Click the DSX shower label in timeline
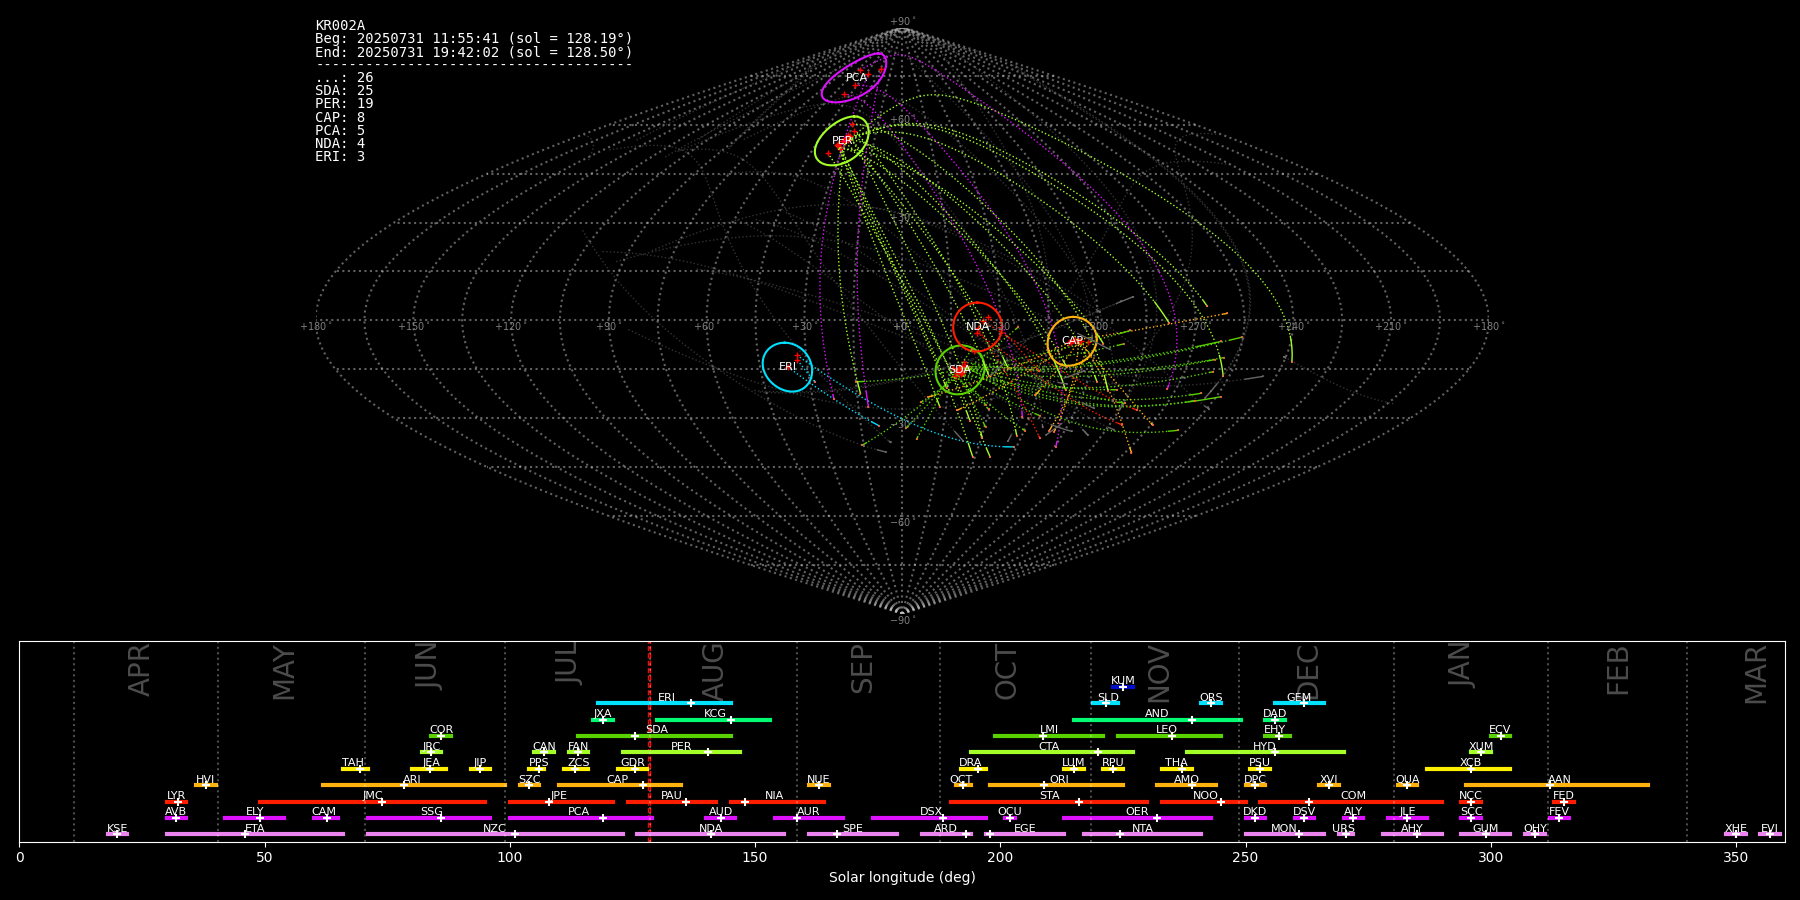The width and height of the screenshot is (1800, 900). pos(931,812)
